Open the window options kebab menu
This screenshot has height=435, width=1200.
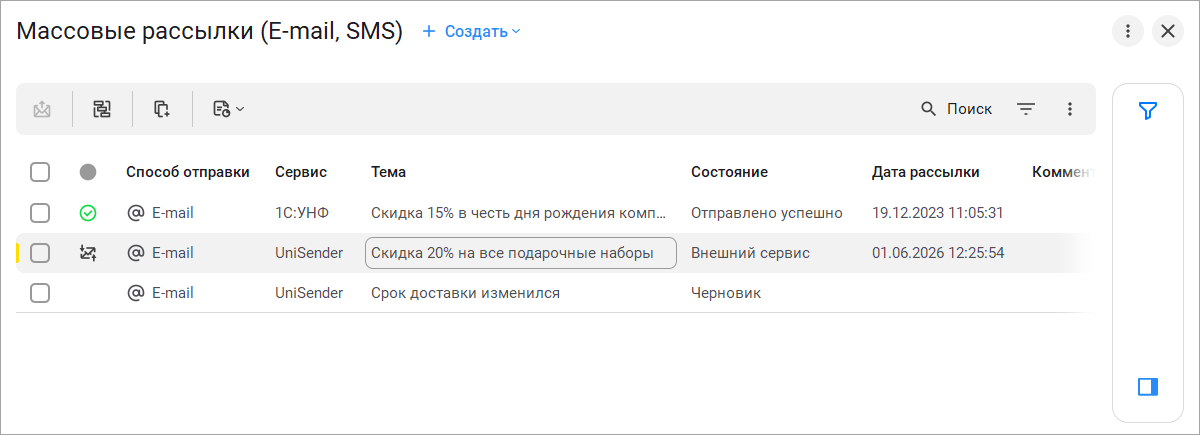[x=1128, y=31]
